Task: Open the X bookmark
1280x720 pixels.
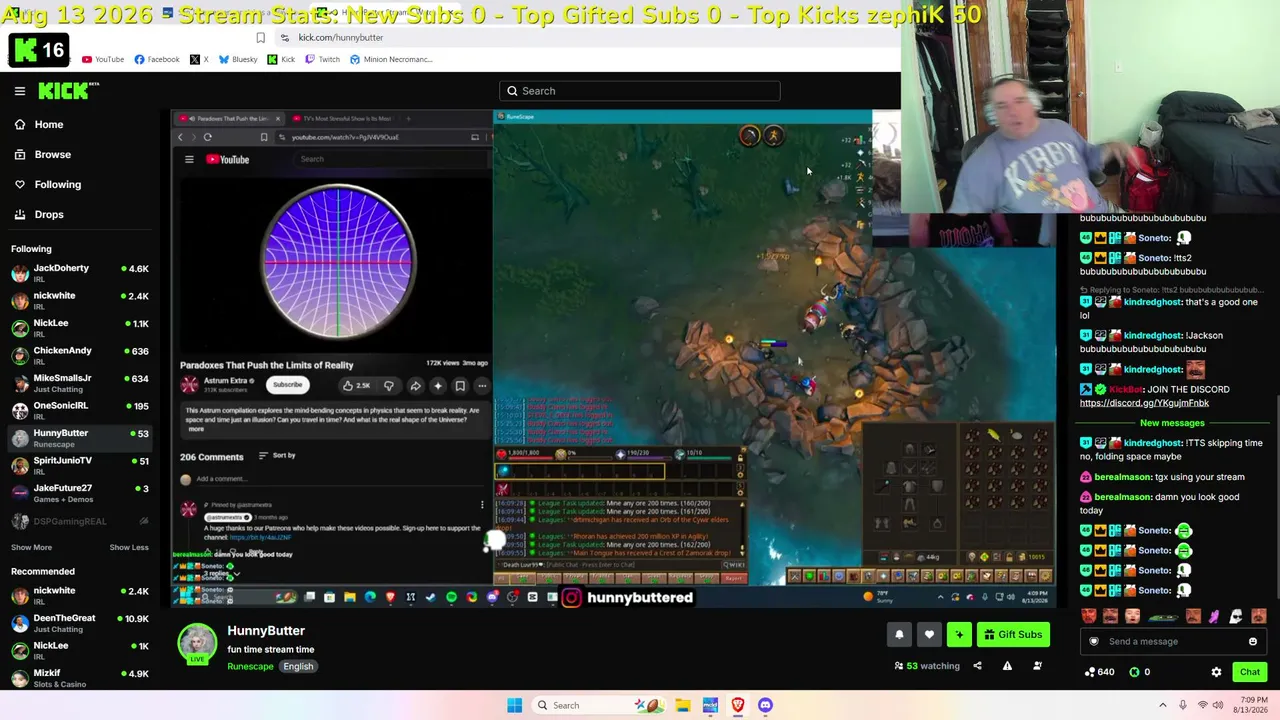Action: 199,60
